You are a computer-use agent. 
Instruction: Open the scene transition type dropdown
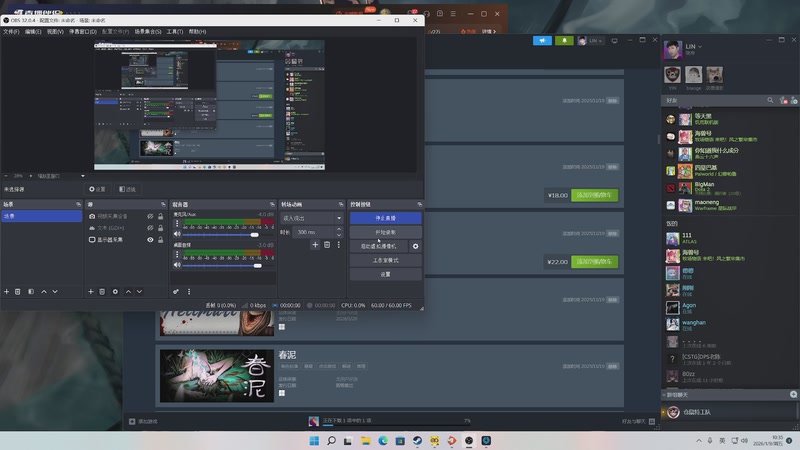[311, 218]
